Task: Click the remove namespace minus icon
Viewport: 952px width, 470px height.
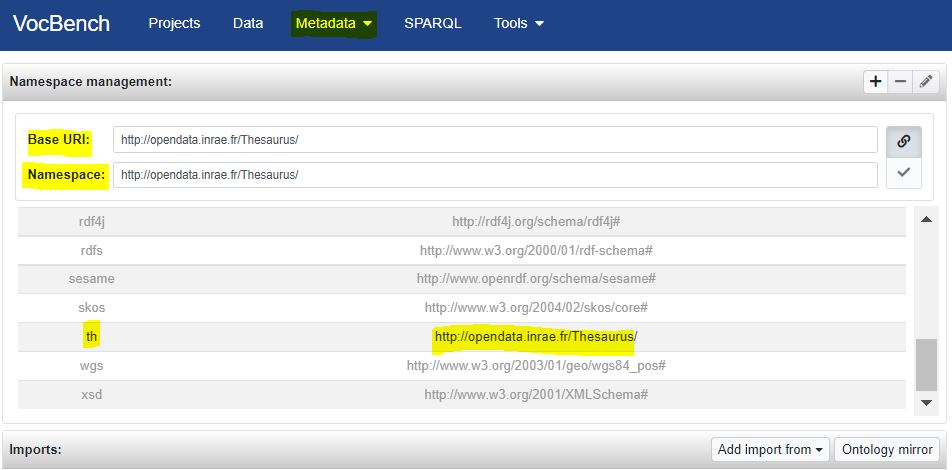Action: point(901,82)
